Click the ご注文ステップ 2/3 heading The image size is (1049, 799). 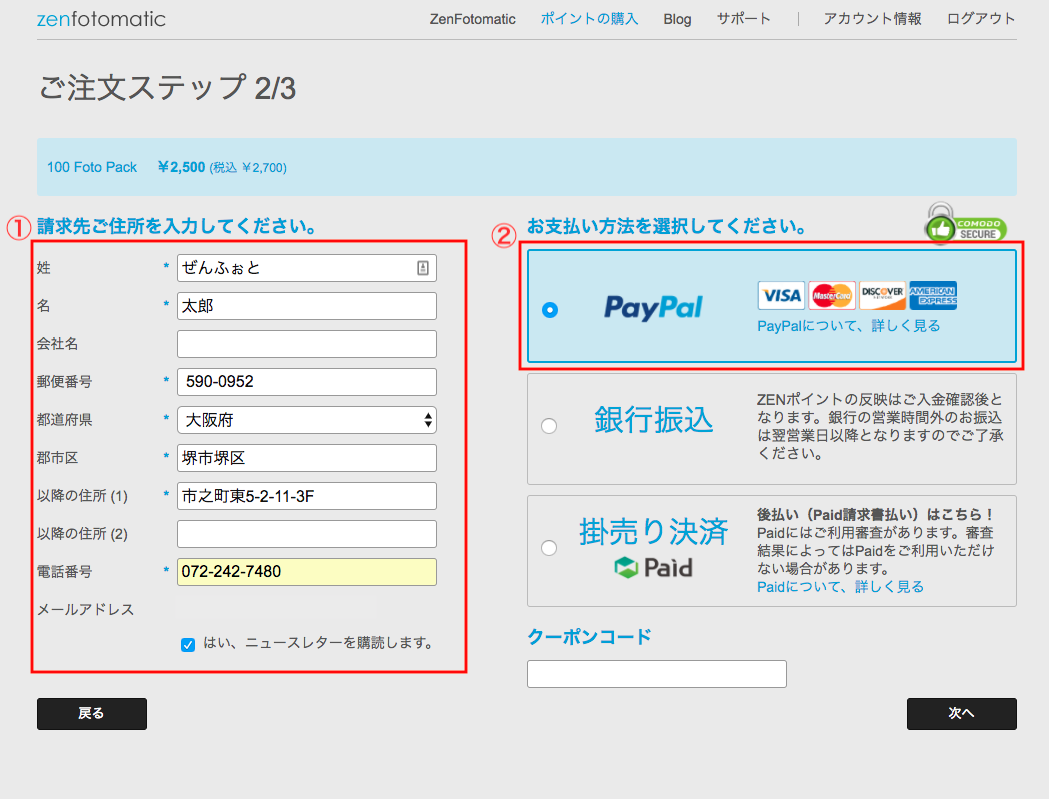pos(167,88)
